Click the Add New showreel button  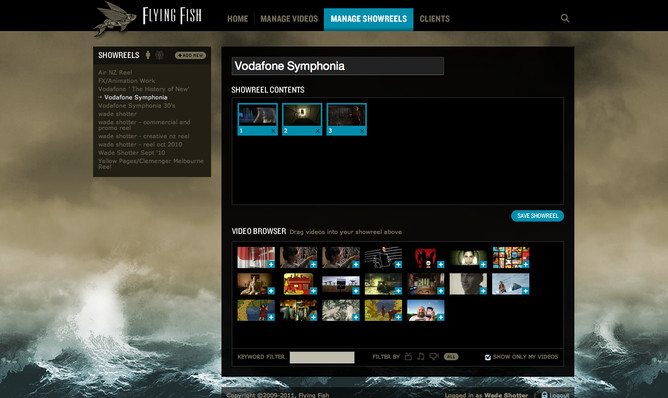tap(190, 55)
